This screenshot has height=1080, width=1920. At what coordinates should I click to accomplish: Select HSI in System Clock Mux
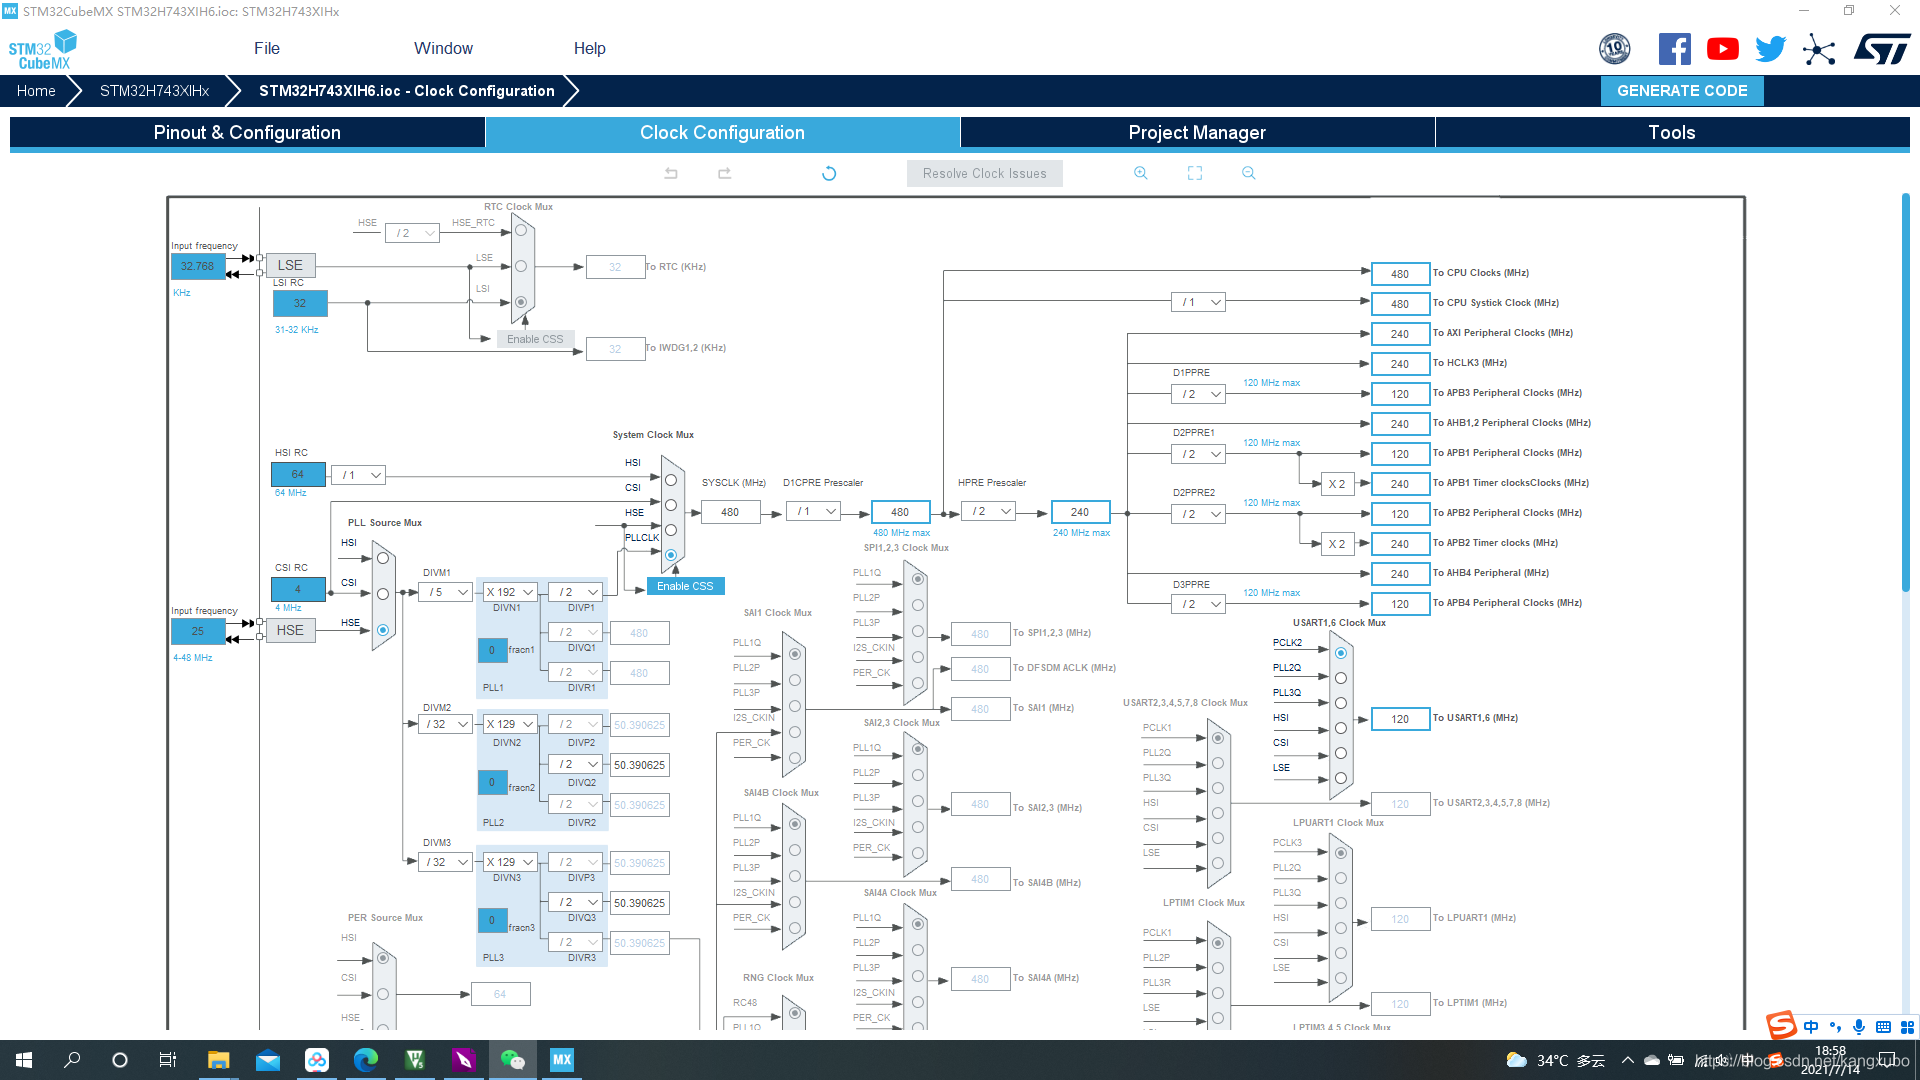click(x=671, y=480)
